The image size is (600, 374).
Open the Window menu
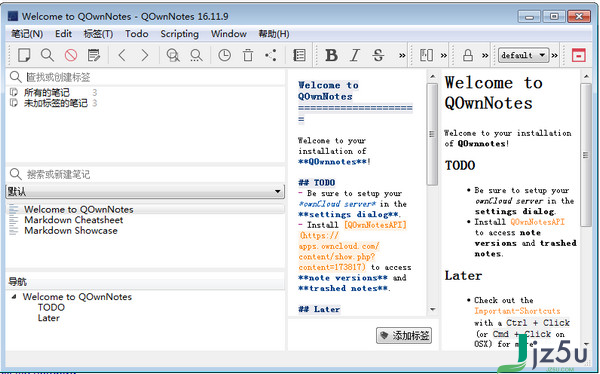coord(229,34)
